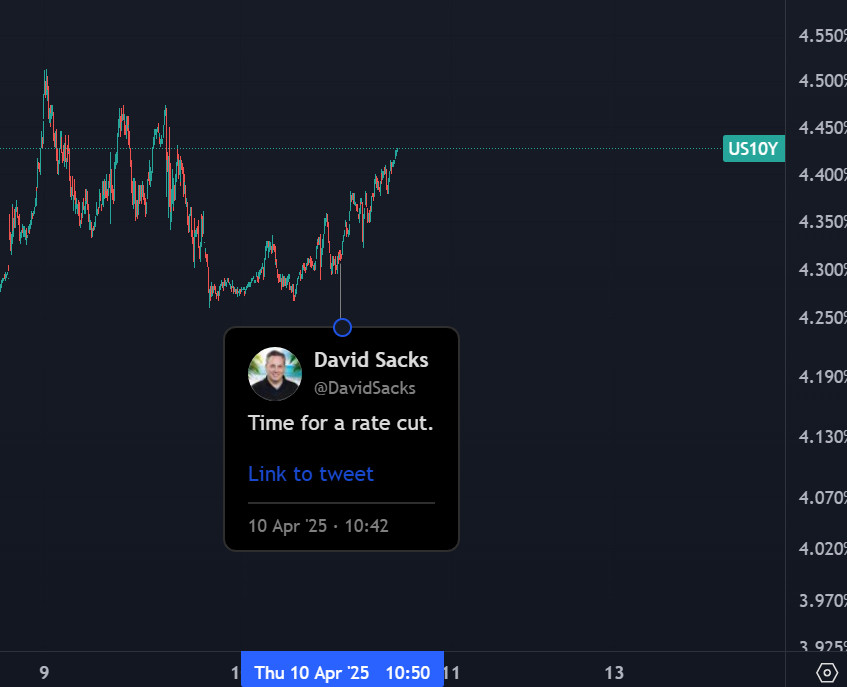The width and height of the screenshot is (847, 687).
Task: Click the 11 date on time axis
Action: click(452, 673)
